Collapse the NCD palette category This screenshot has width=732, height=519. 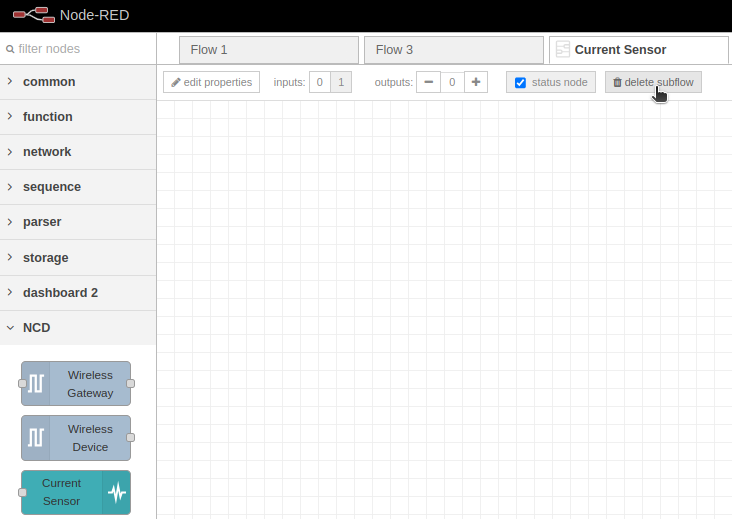[x=78, y=328]
